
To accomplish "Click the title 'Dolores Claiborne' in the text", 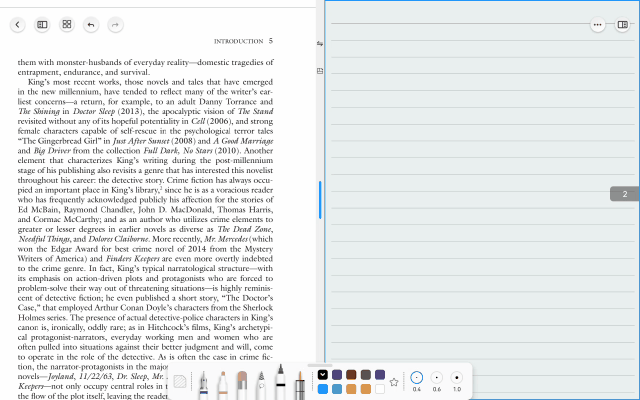I will [x=118, y=239].
